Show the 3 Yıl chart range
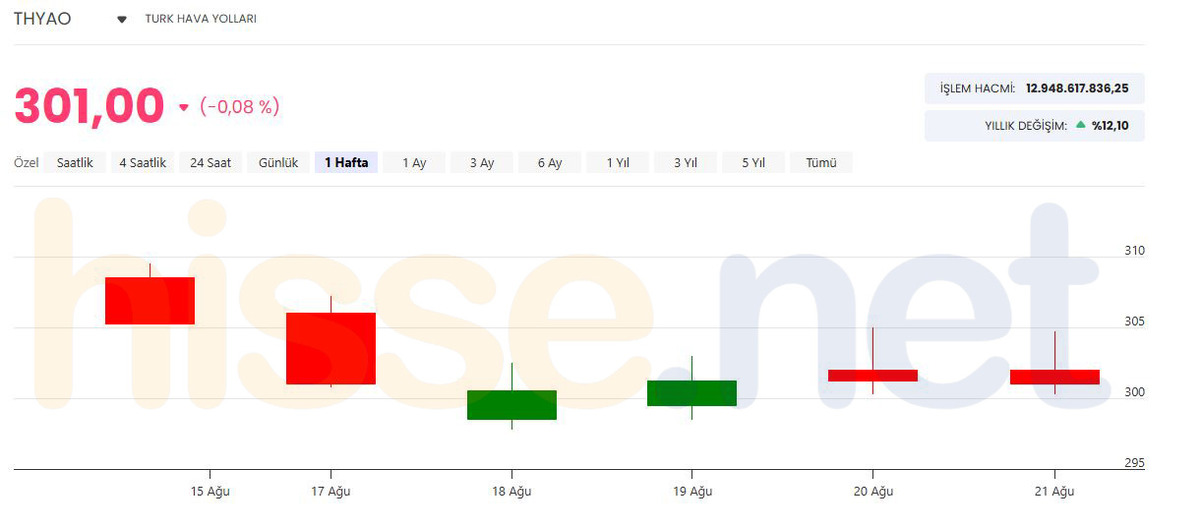 (x=685, y=163)
